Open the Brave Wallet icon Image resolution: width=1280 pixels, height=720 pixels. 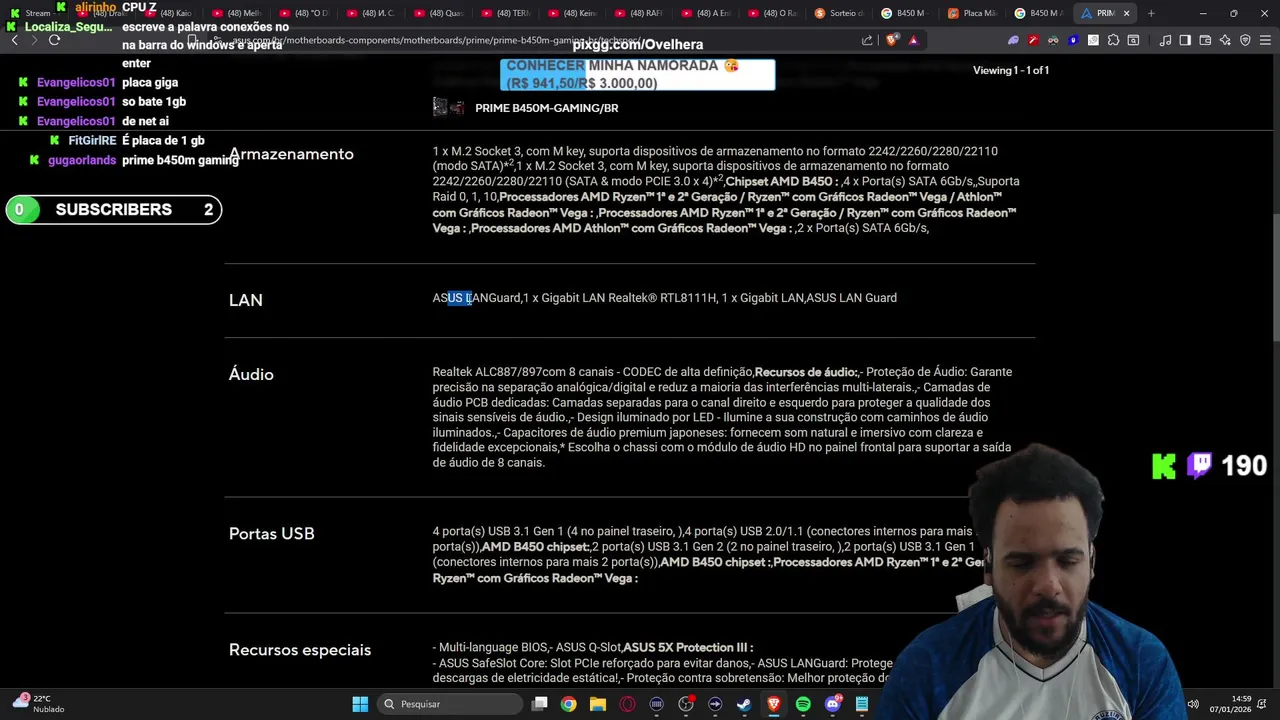[x=1205, y=40]
